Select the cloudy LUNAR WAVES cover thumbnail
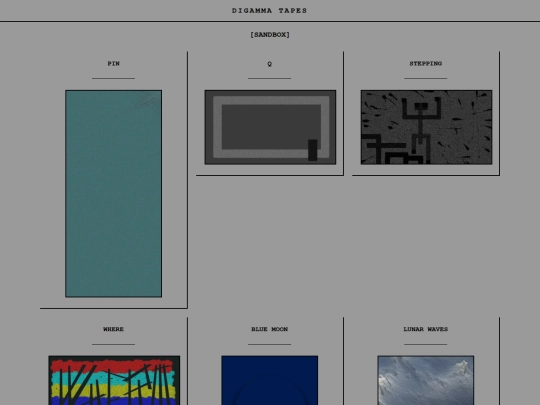Image resolution: width=540 pixels, height=405 pixels. (x=426, y=381)
